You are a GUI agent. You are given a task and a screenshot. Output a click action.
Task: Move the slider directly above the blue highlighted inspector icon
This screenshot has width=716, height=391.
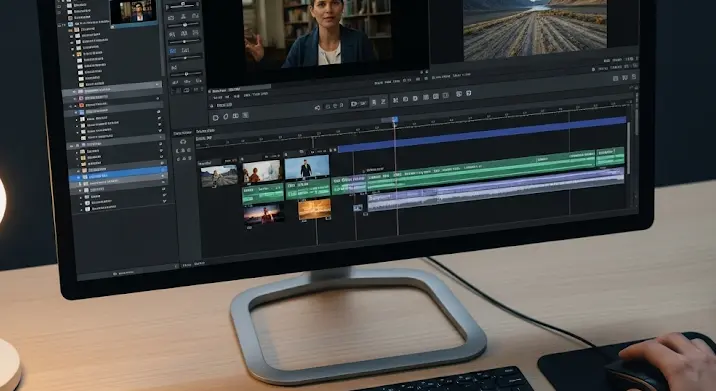point(184,42)
